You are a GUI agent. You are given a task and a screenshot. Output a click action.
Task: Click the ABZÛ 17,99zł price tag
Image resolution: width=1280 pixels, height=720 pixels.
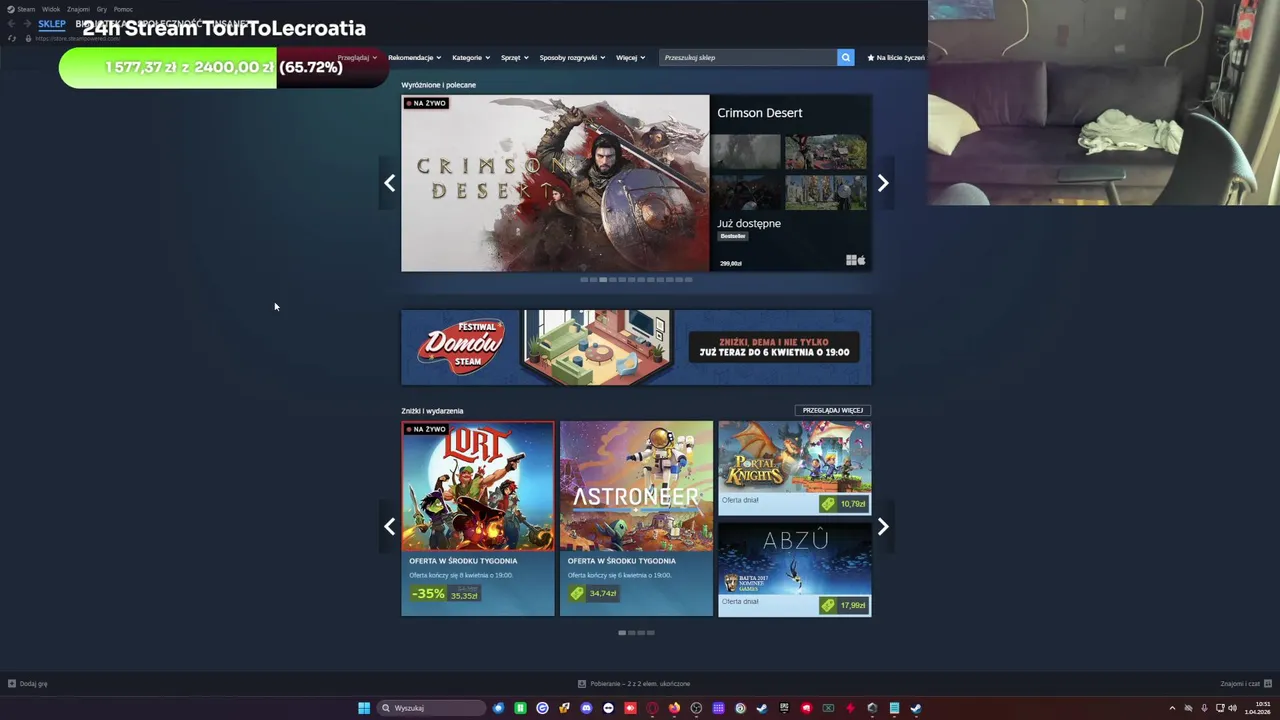pos(843,605)
